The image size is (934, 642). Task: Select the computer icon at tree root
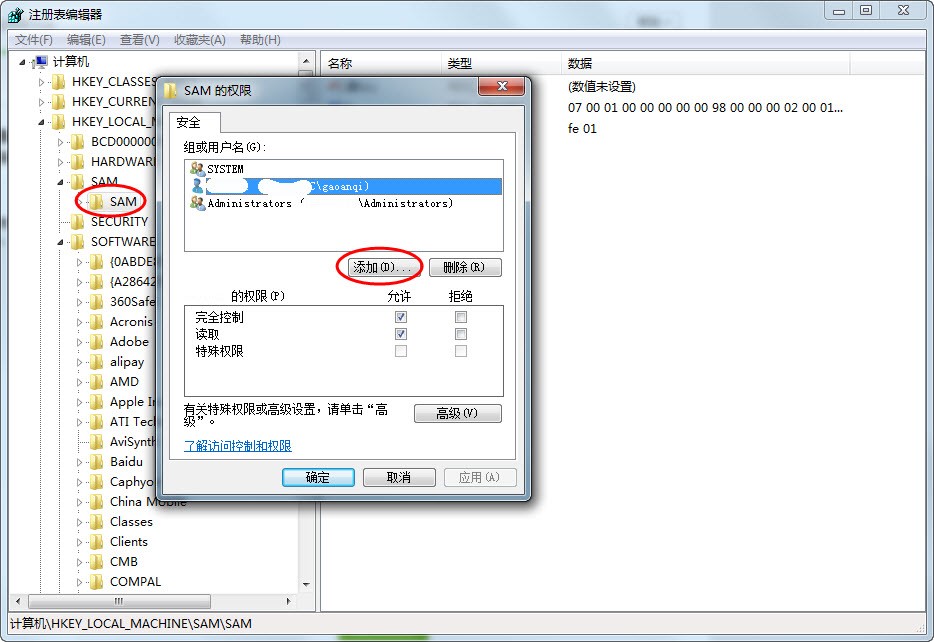pyautogui.click(x=41, y=61)
